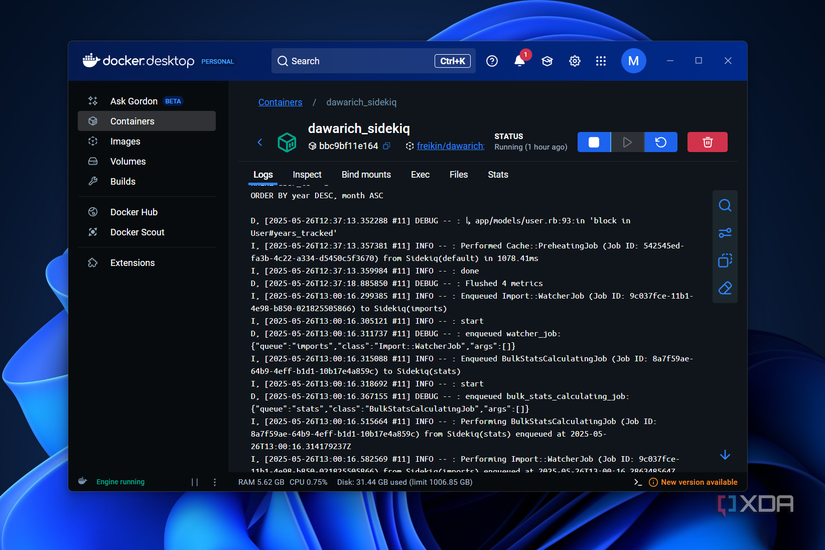Open the settings gear icon
Viewport: 825px width, 550px height.
574,61
